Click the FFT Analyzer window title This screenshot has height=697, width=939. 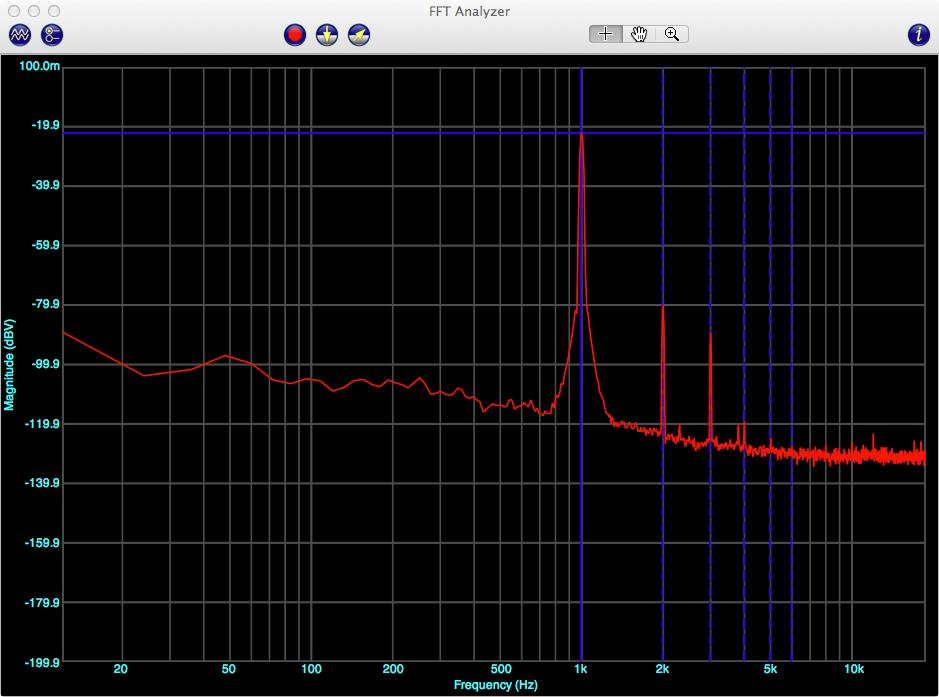point(470,11)
